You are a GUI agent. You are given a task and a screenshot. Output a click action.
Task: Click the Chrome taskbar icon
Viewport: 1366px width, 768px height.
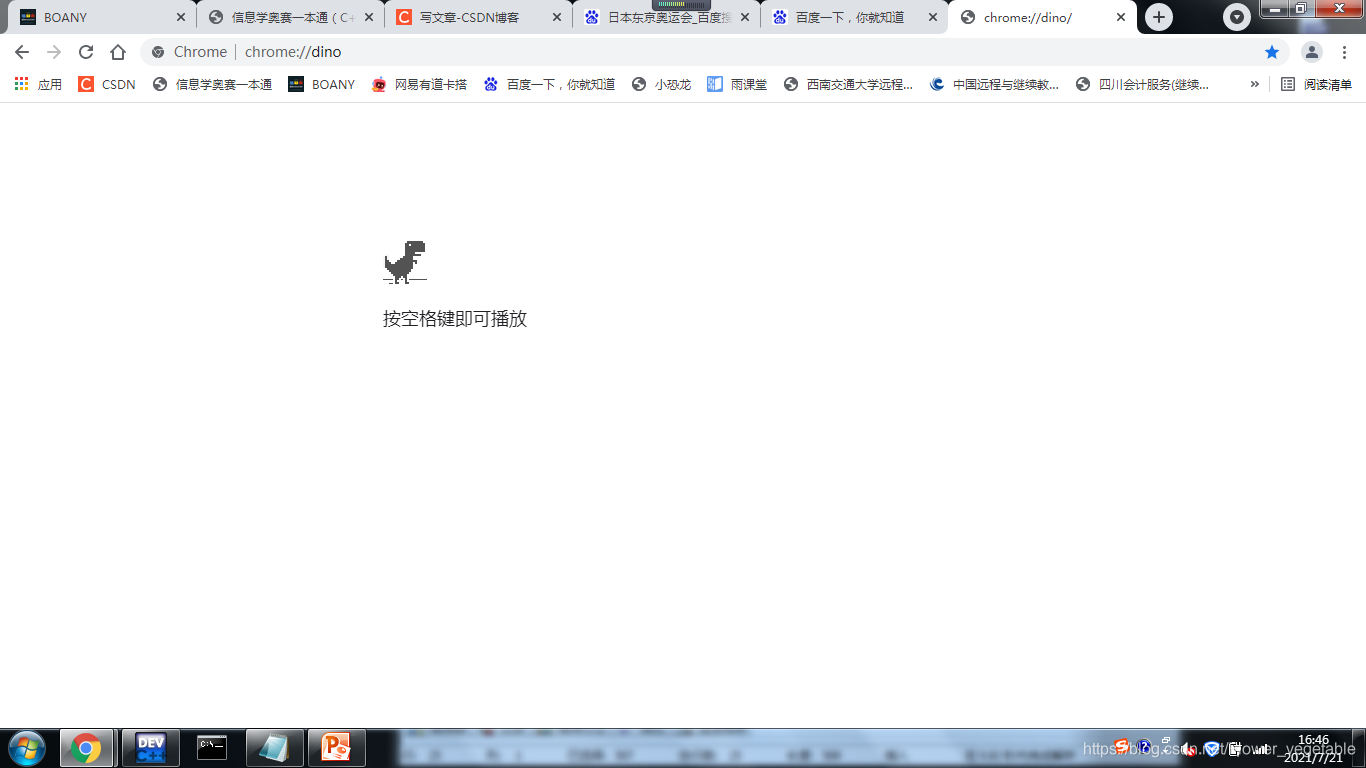click(x=86, y=748)
